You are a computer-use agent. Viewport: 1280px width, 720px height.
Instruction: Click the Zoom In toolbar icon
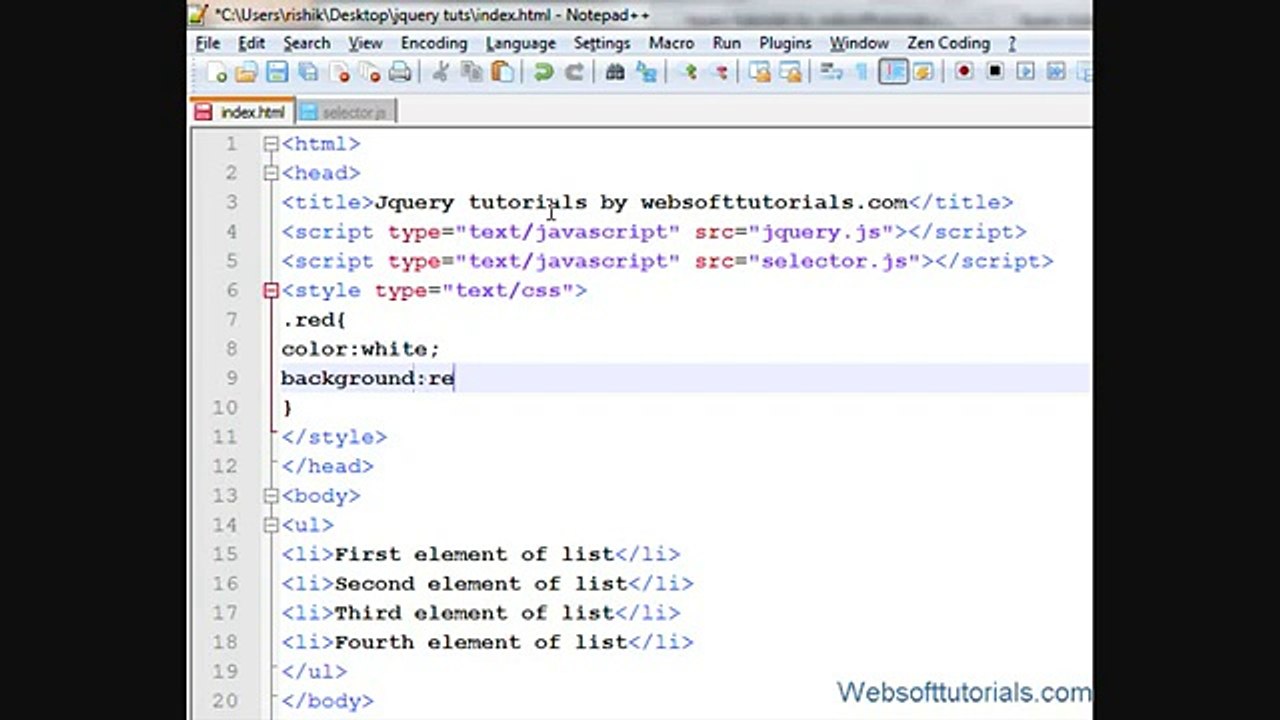click(688, 72)
